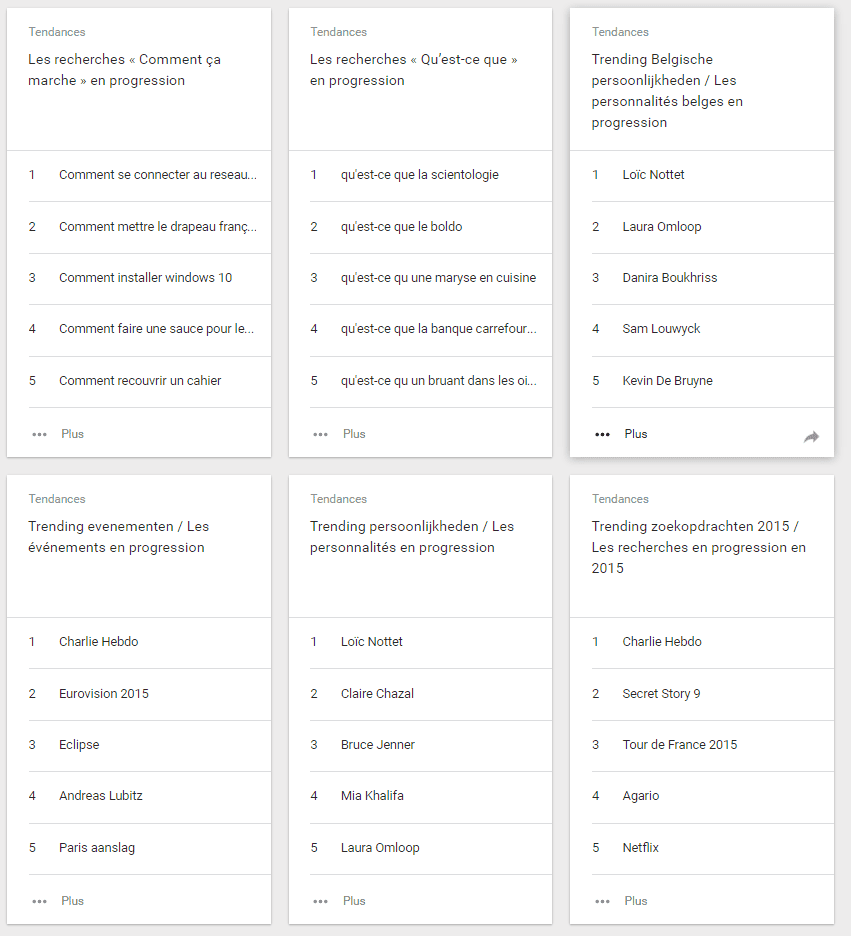Open the ellipsis icon on Trending zoekopdrachten 2015 card
The width and height of the screenshot is (851, 936).
[602, 900]
